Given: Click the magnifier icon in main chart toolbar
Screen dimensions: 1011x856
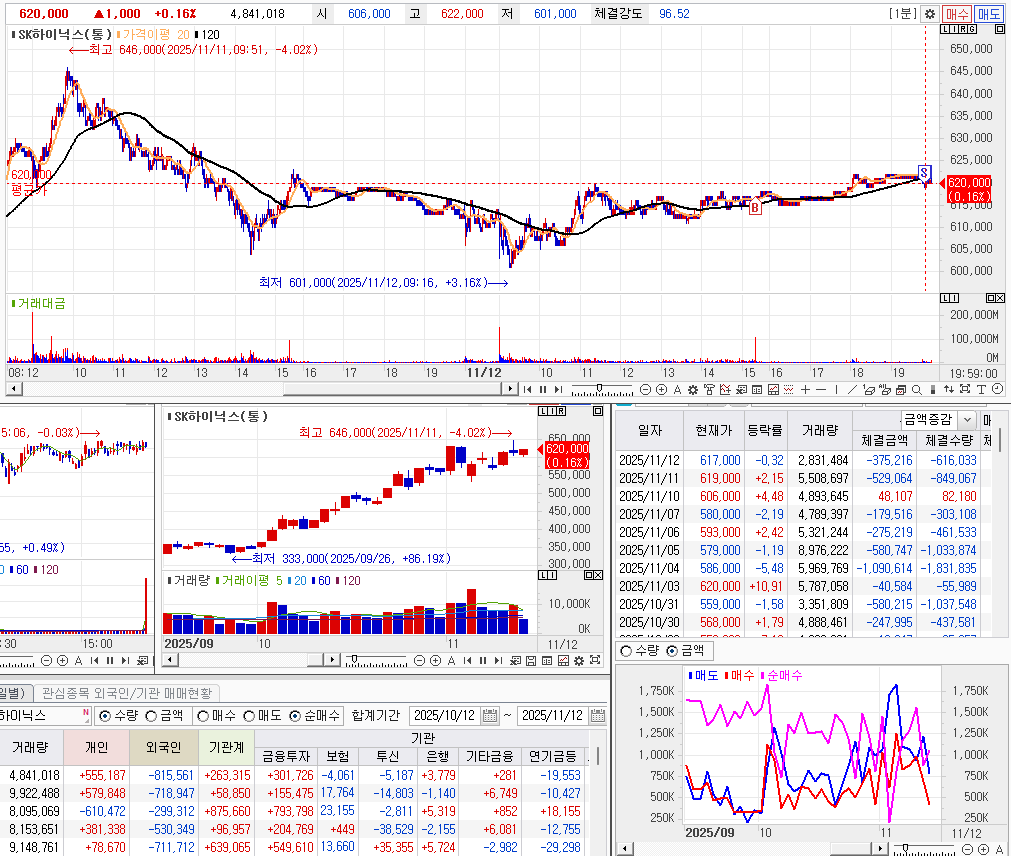Looking at the screenshot, I should coord(916,389).
